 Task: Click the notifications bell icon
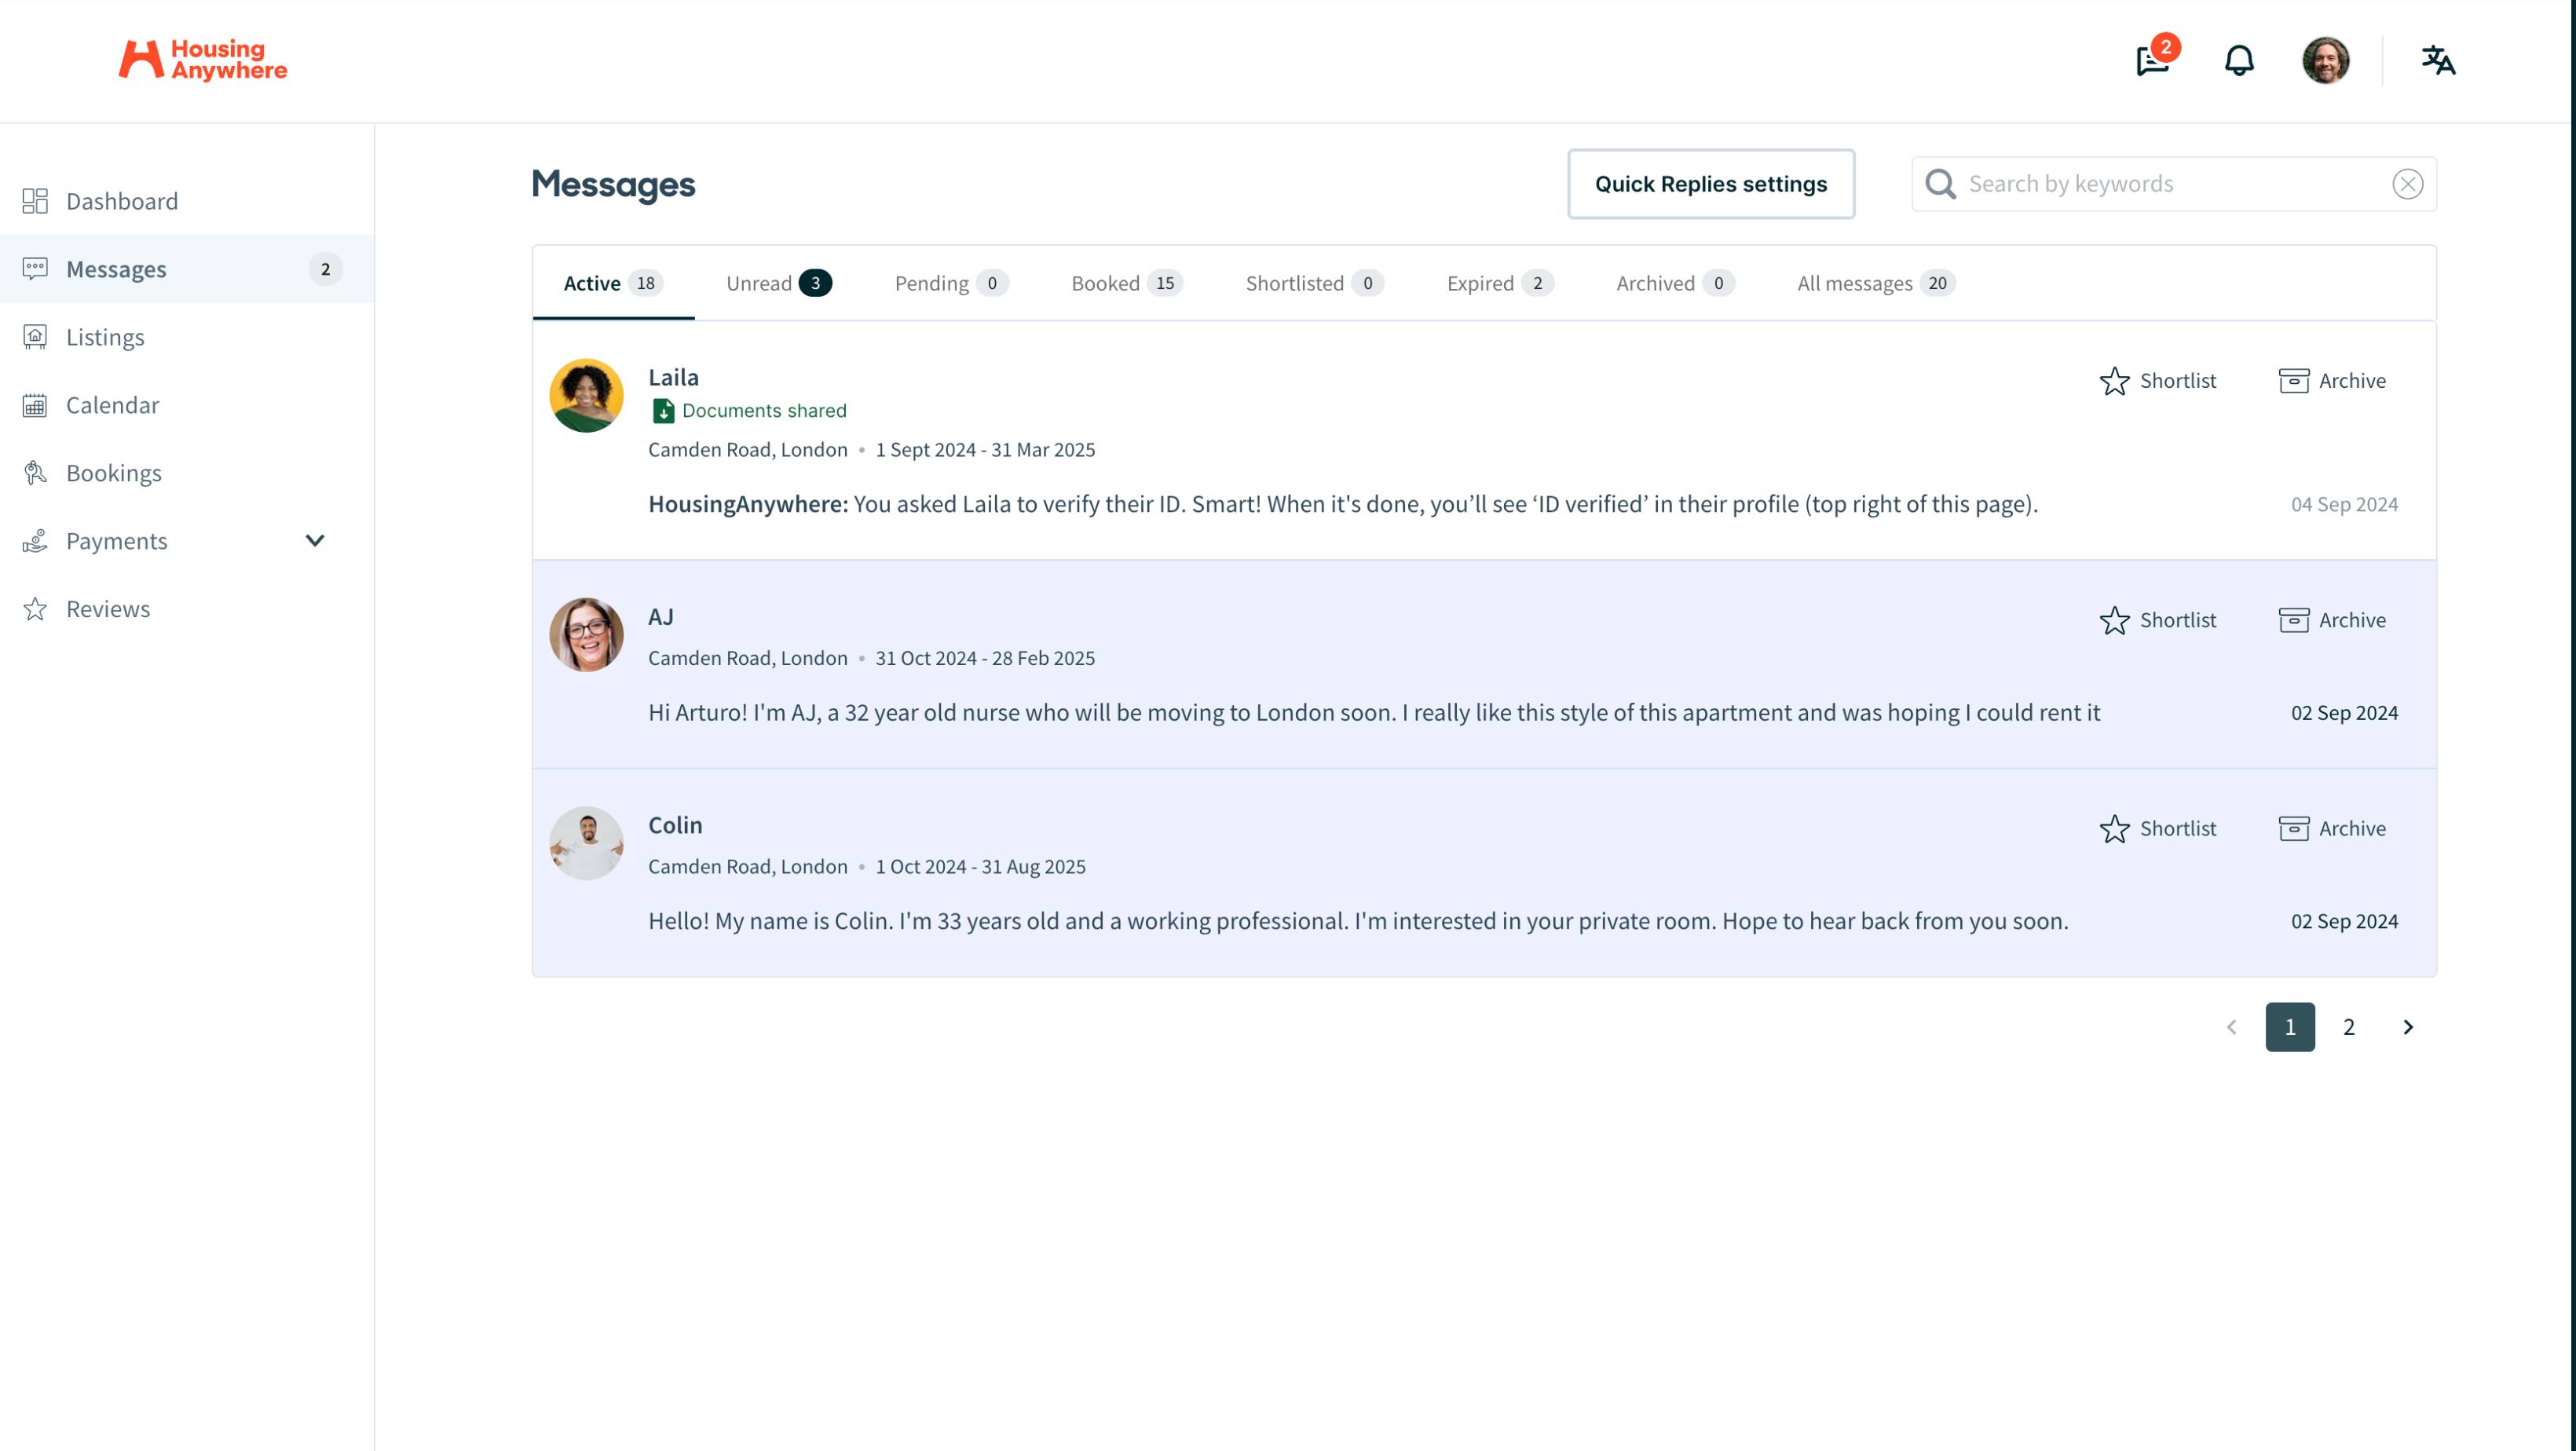pos(2238,61)
